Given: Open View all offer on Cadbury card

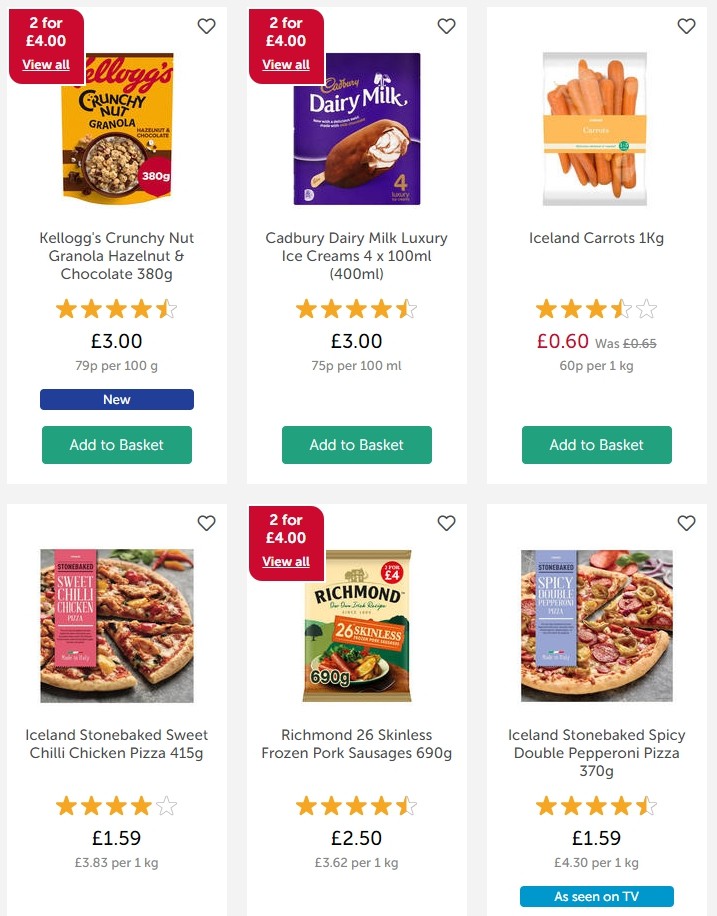Looking at the screenshot, I should click(286, 65).
